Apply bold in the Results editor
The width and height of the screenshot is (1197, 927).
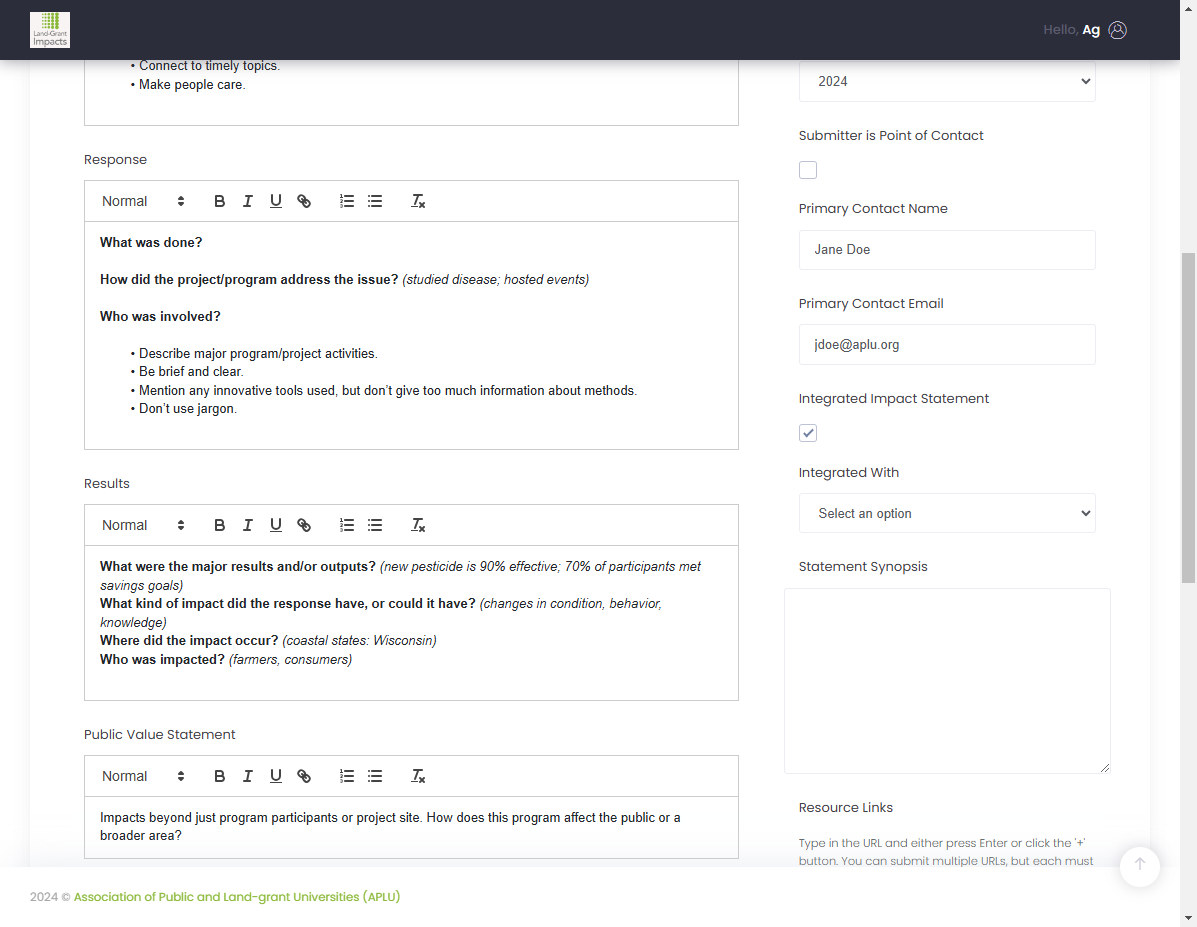click(x=219, y=525)
